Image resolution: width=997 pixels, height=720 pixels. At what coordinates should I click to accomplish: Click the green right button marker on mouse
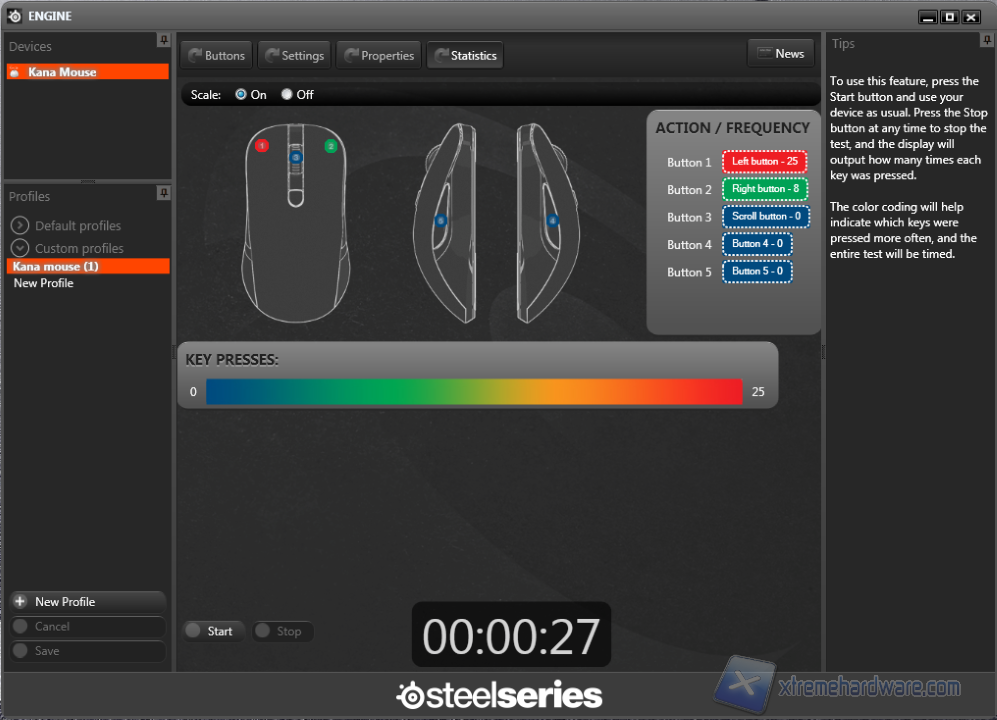point(331,146)
